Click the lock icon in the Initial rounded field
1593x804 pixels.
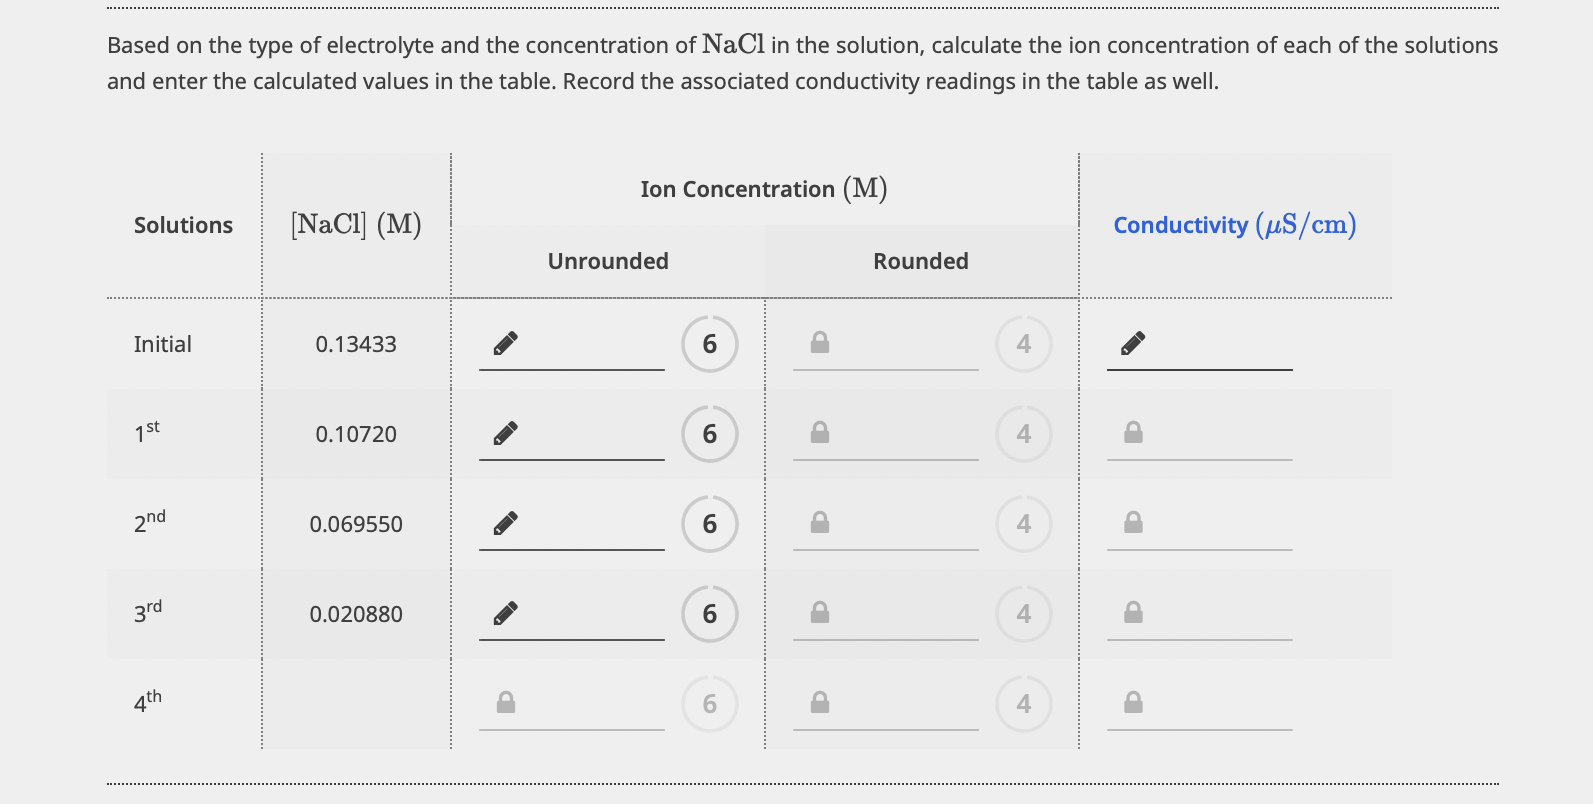(x=820, y=343)
